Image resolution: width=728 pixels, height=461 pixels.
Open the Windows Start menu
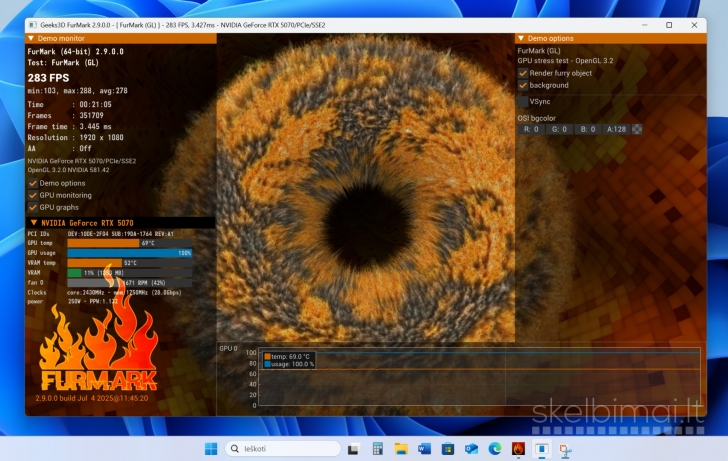pos(211,449)
